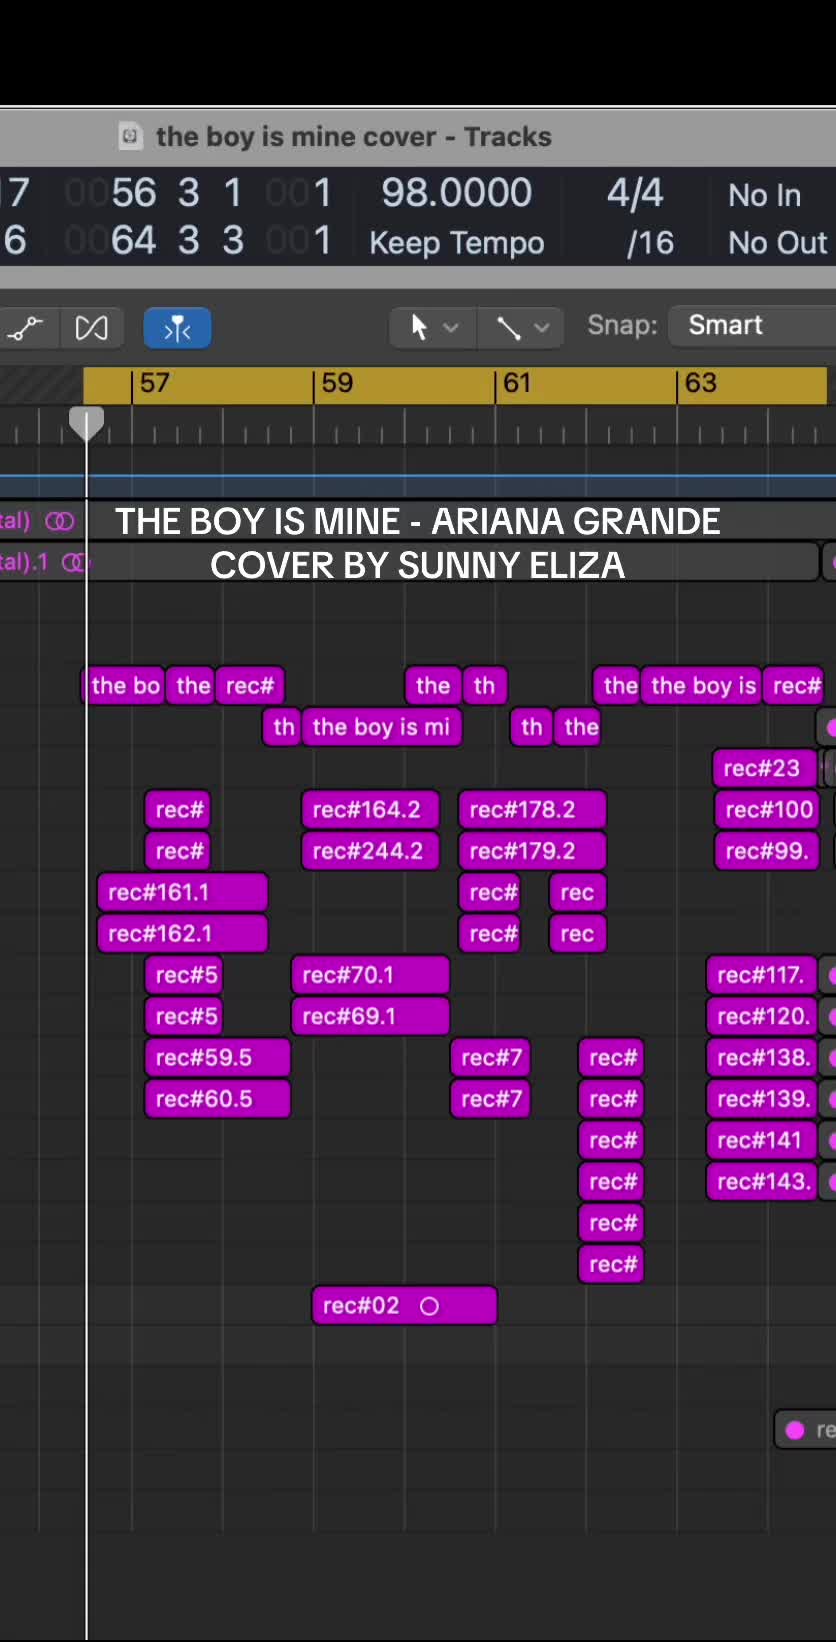Image resolution: width=836 pixels, height=1642 pixels.
Task: Click the loop circle icon on rec#02
Action: [x=429, y=1306]
